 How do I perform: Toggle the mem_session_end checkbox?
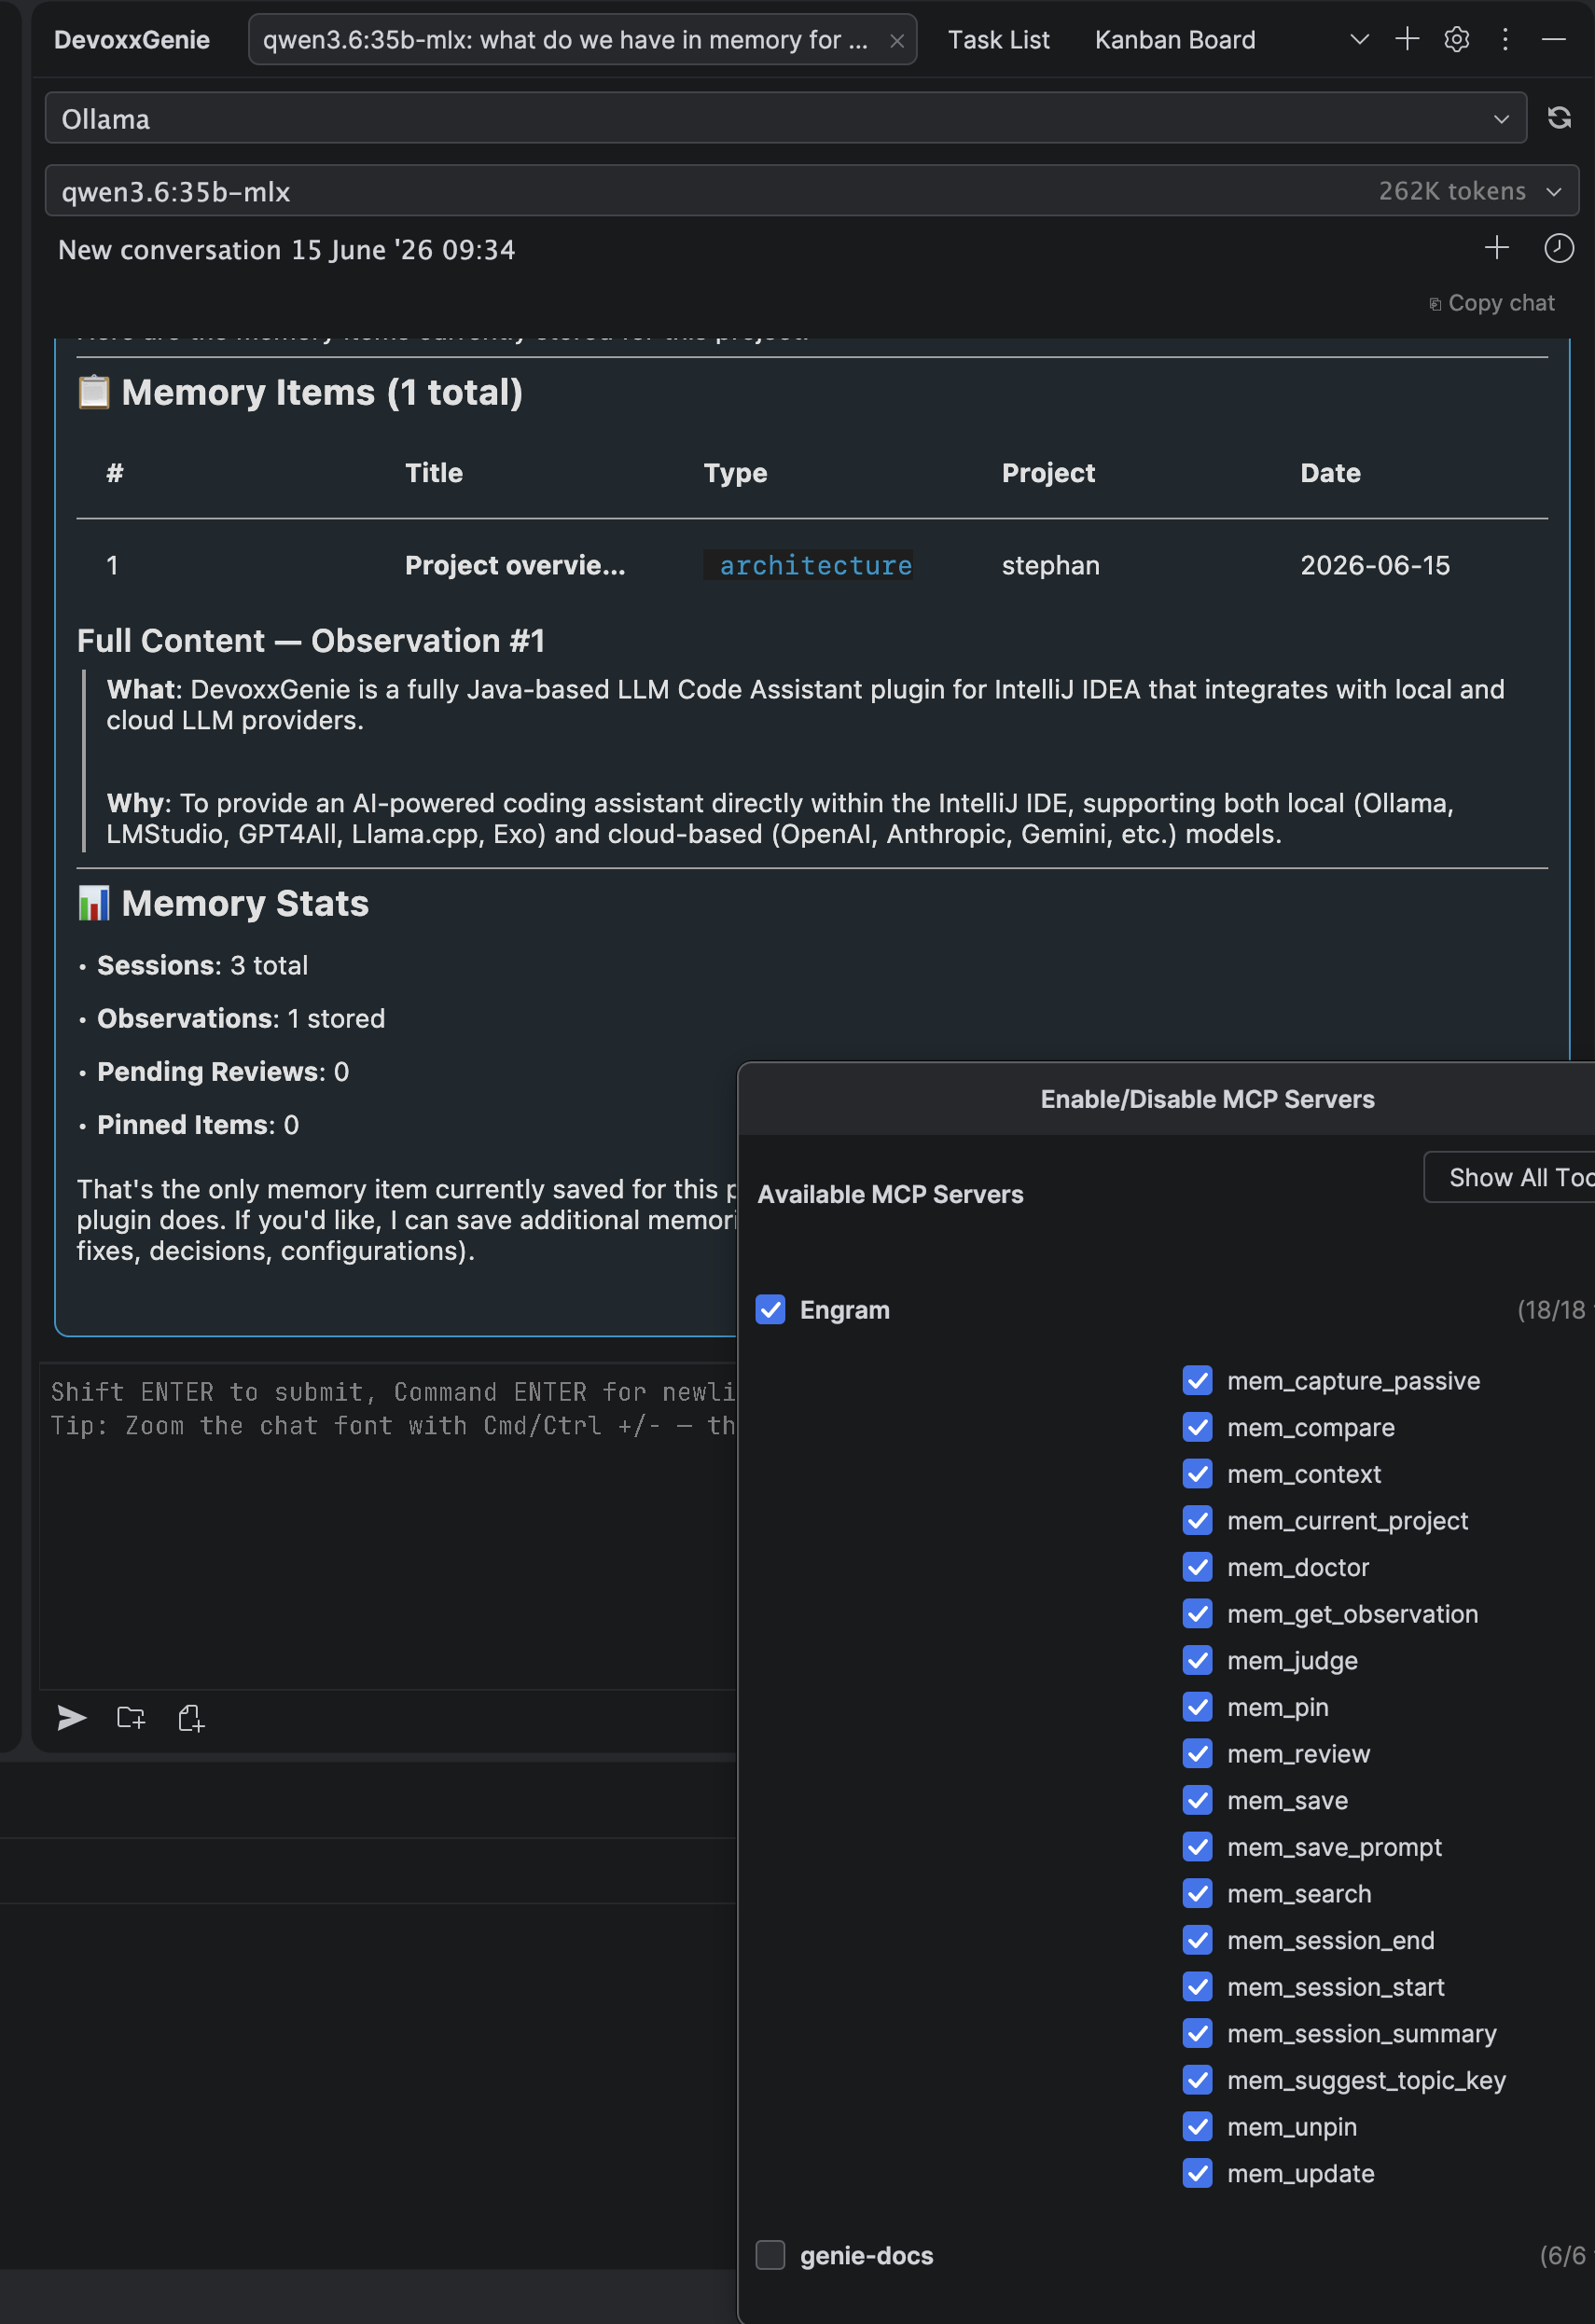pos(1197,1940)
